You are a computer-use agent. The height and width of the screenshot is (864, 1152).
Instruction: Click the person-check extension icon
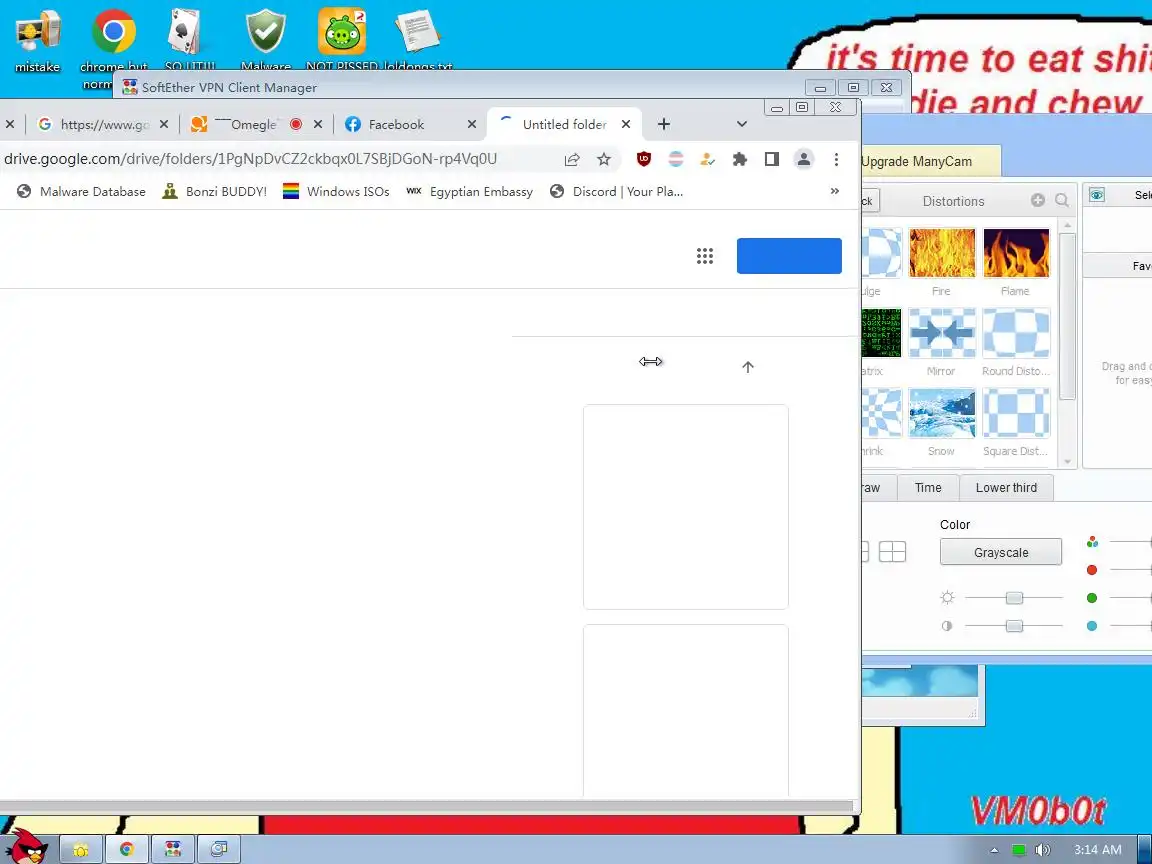[708, 159]
